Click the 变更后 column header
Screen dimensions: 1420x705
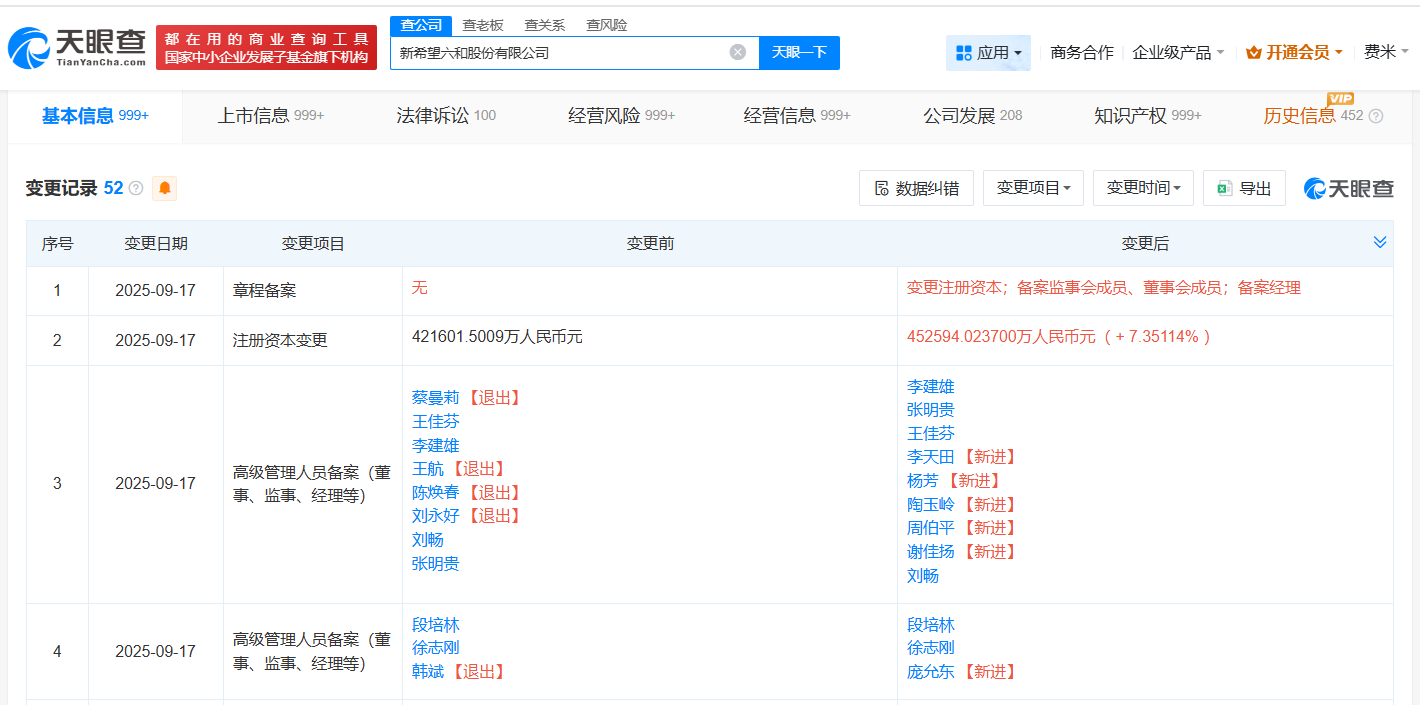1145,243
